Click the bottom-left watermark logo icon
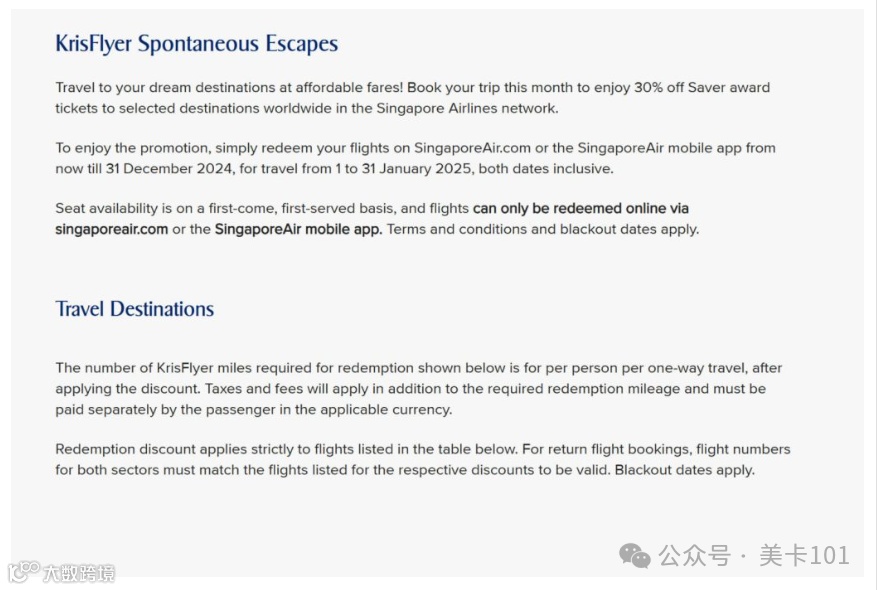The image size is (877, 590). 23,572
